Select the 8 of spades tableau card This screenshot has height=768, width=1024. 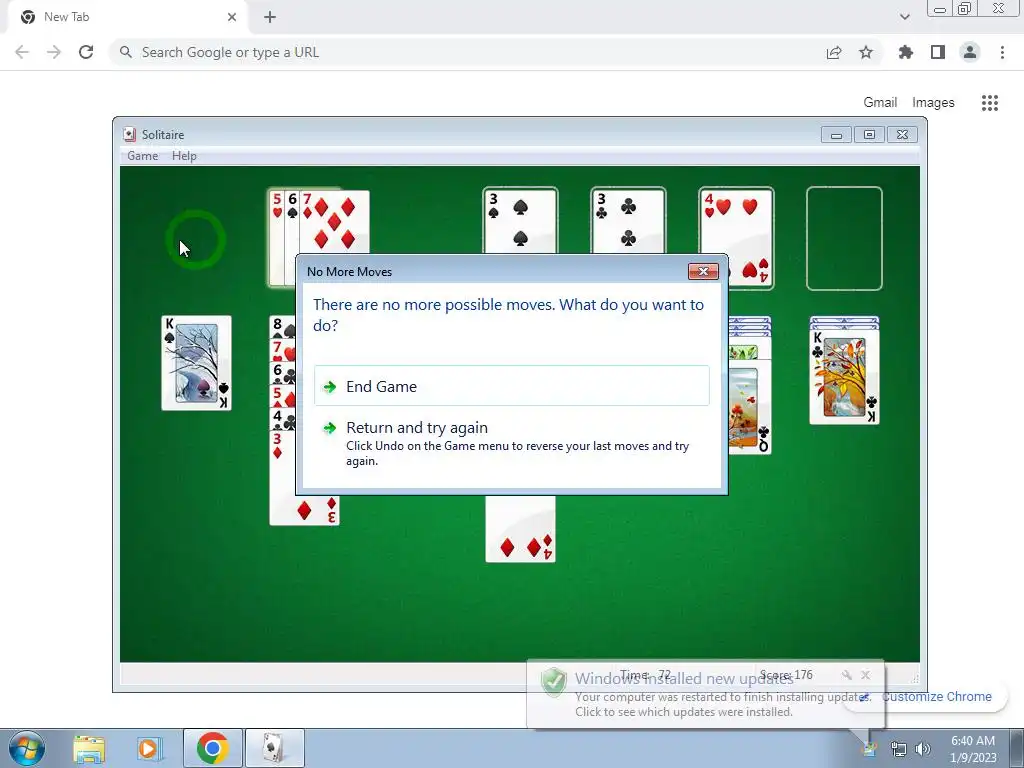(x=282, y=328)
